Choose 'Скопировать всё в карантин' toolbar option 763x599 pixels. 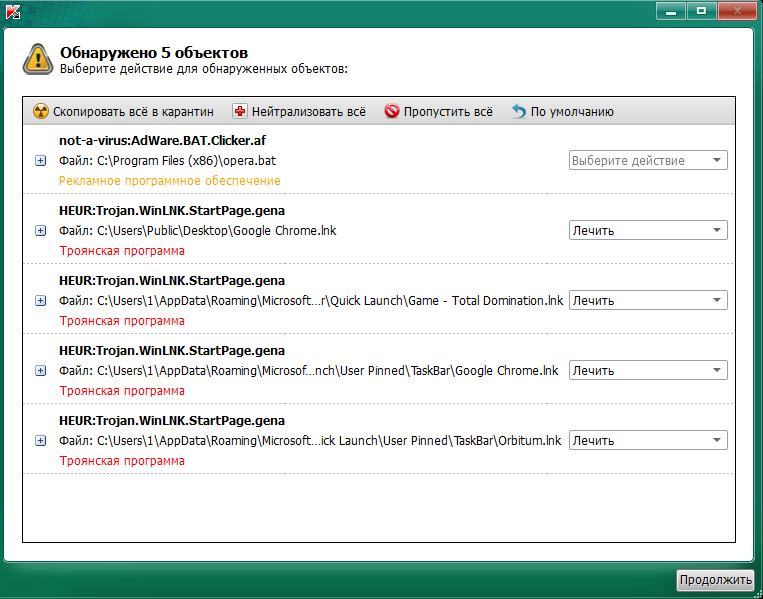[133, 112]
